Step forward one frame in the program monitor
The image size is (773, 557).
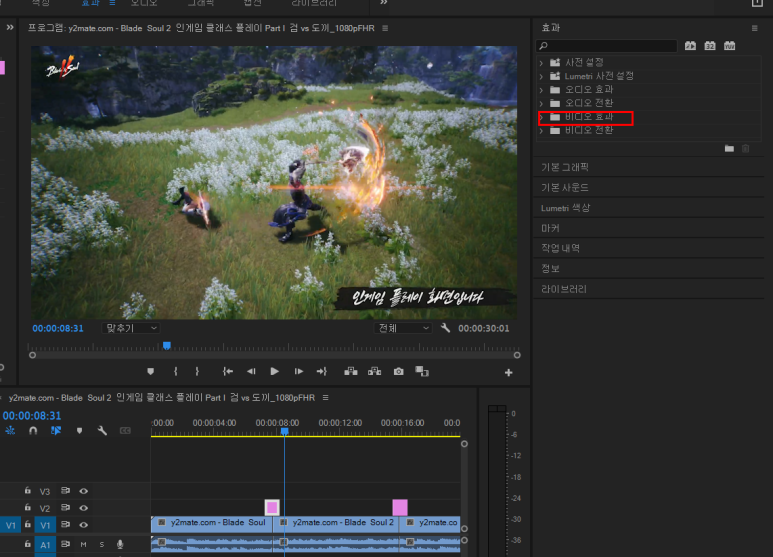tap(299, 372)
